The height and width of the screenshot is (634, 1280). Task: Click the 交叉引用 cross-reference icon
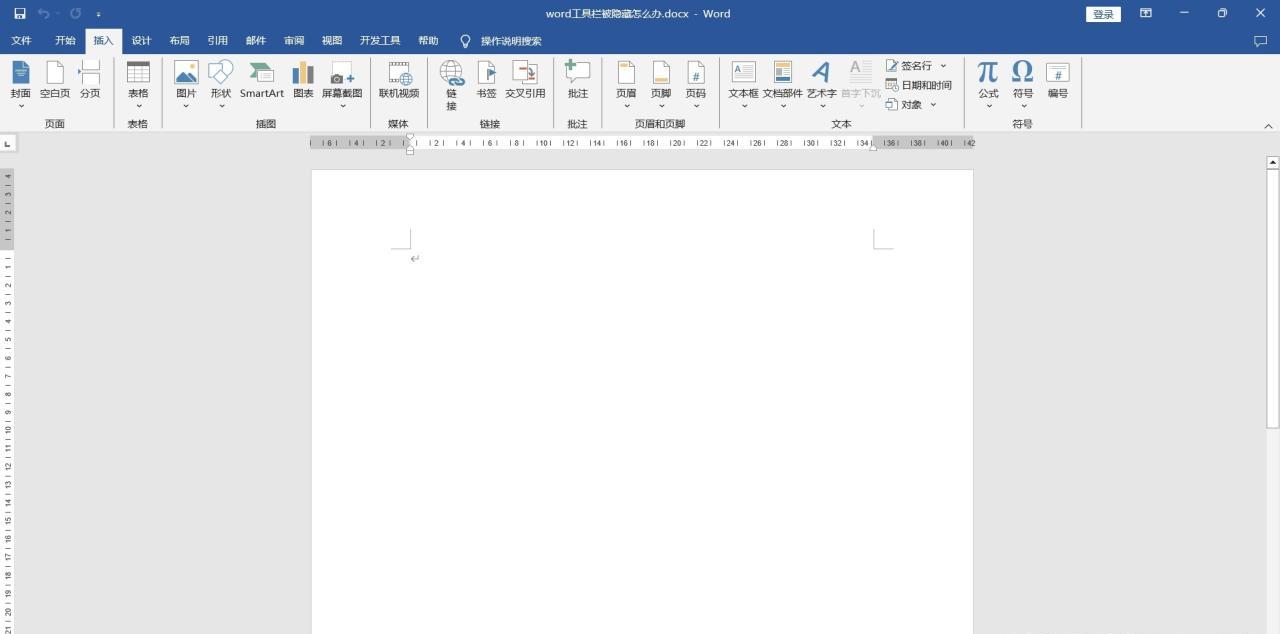tap(525, 80)
